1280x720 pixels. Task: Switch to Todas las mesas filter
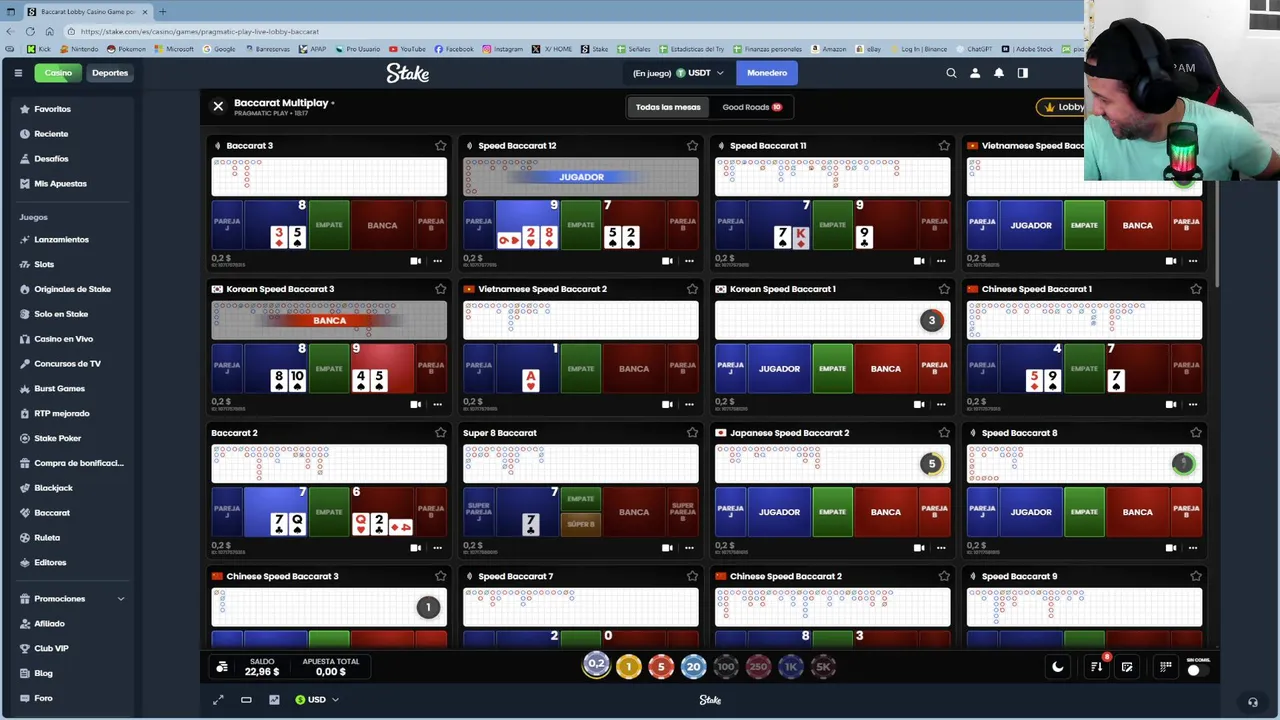coord(668,107)
